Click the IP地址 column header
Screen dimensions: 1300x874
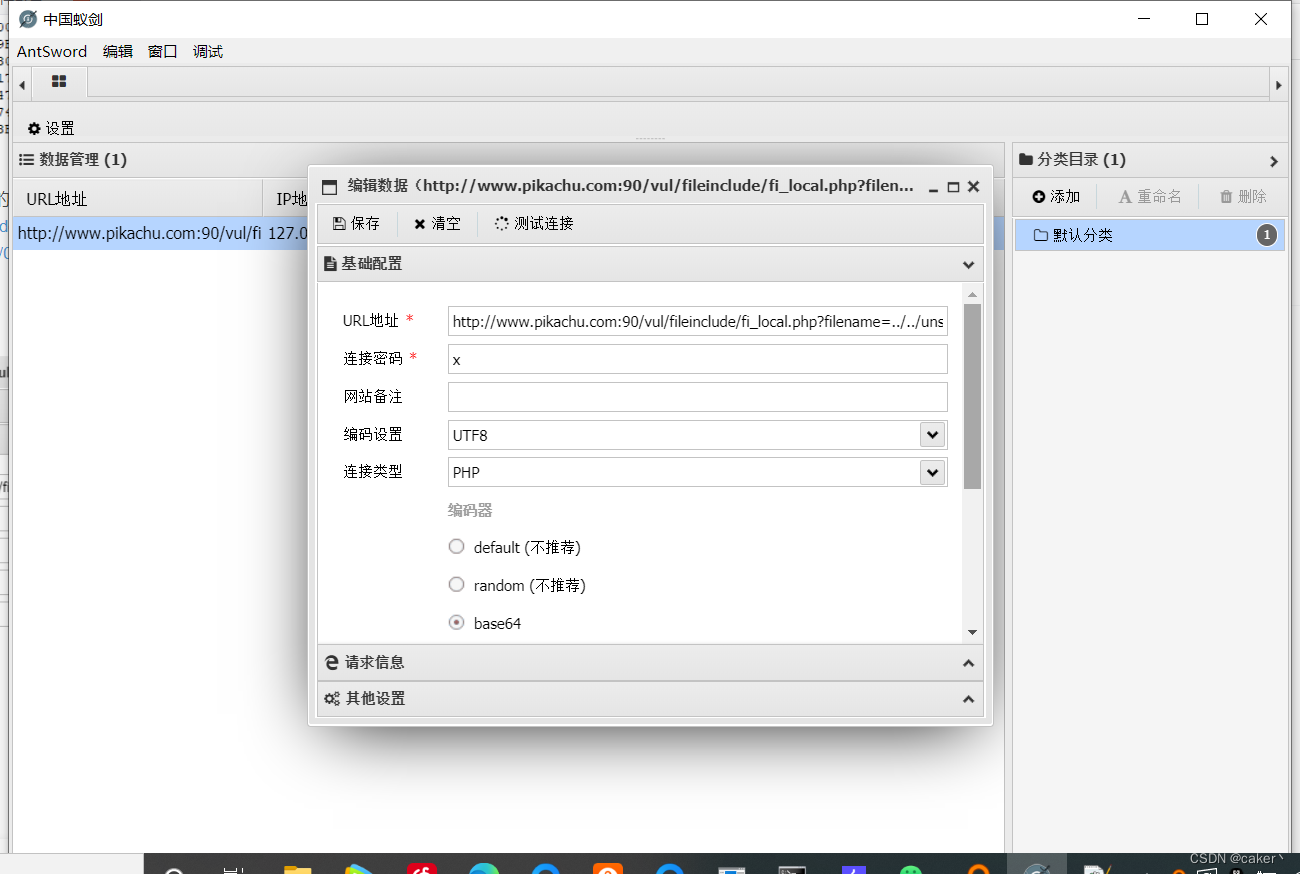(x=291, y=199)
